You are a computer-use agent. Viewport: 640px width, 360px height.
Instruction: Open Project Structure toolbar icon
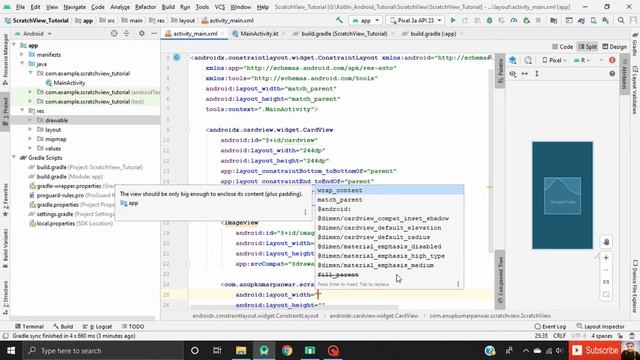click(x=553, y=20)
